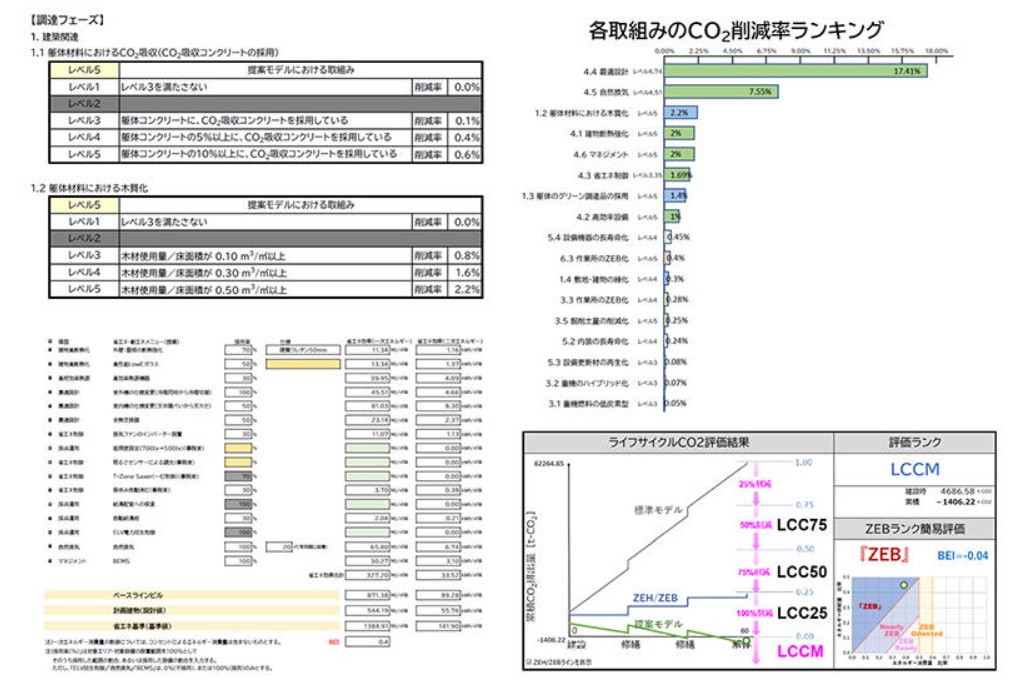Click the green marker on ZEB rank chart
The height and width of the screenshot is (683, 1022).
[x=903, y=584]
